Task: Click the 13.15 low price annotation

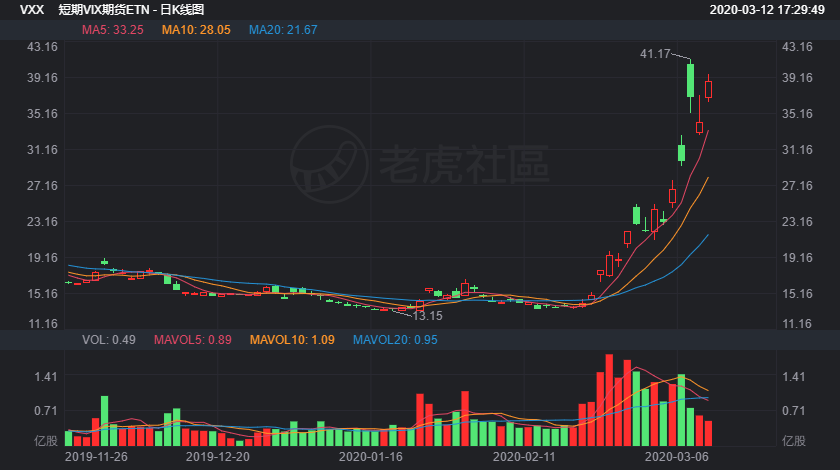Action: (x=428, y=316)
